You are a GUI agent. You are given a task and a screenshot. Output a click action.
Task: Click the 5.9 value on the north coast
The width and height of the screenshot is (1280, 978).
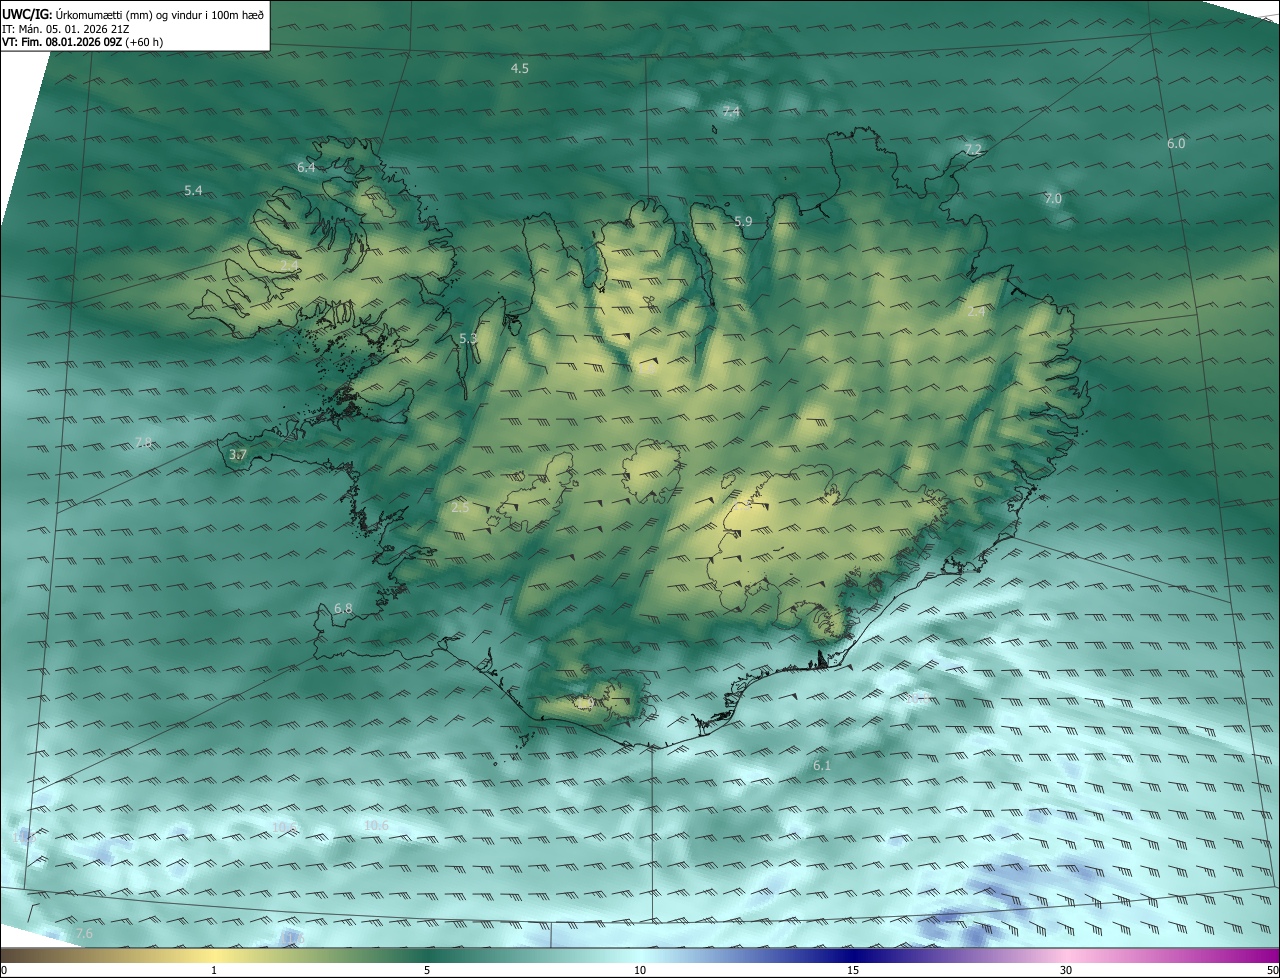(743, 222)
